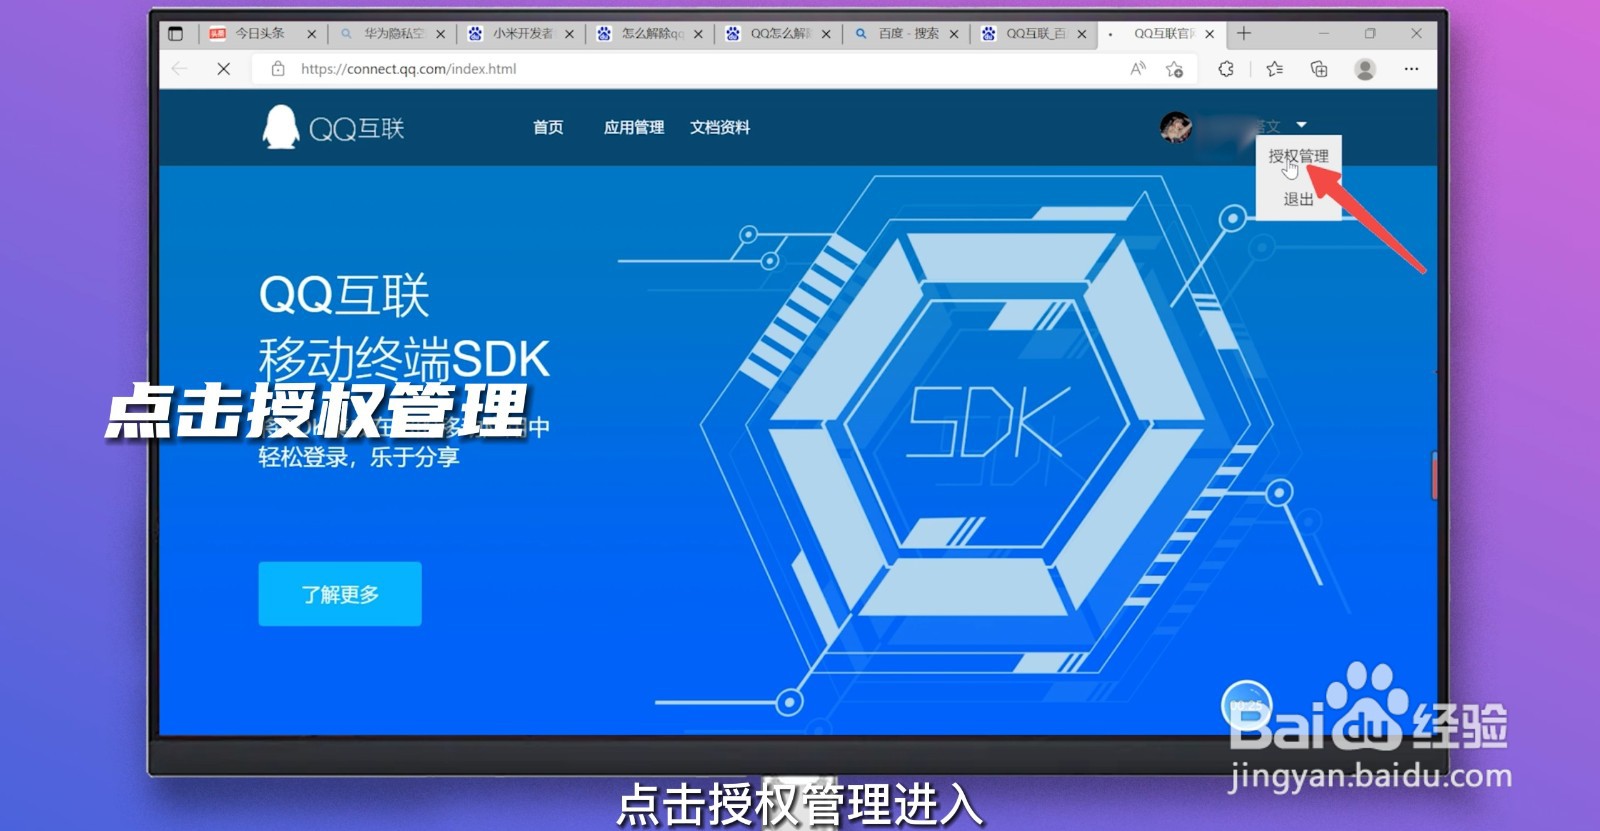Open 应用管理 in navigation bar
The width and height of the screenshot is (1600, 831).
pyautogui.click(x=634, y=127)
